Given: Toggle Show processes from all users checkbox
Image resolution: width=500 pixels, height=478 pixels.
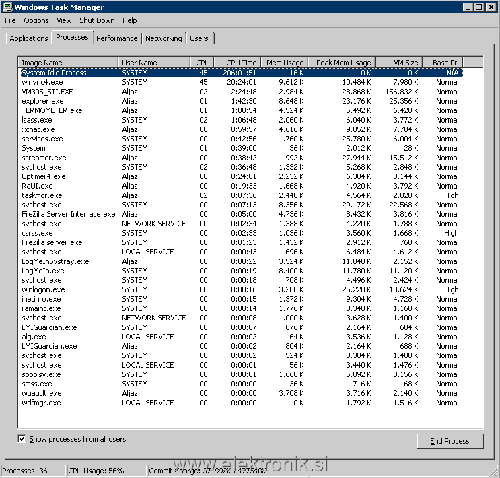Looking at the screenshot, I should pos(21,439).
